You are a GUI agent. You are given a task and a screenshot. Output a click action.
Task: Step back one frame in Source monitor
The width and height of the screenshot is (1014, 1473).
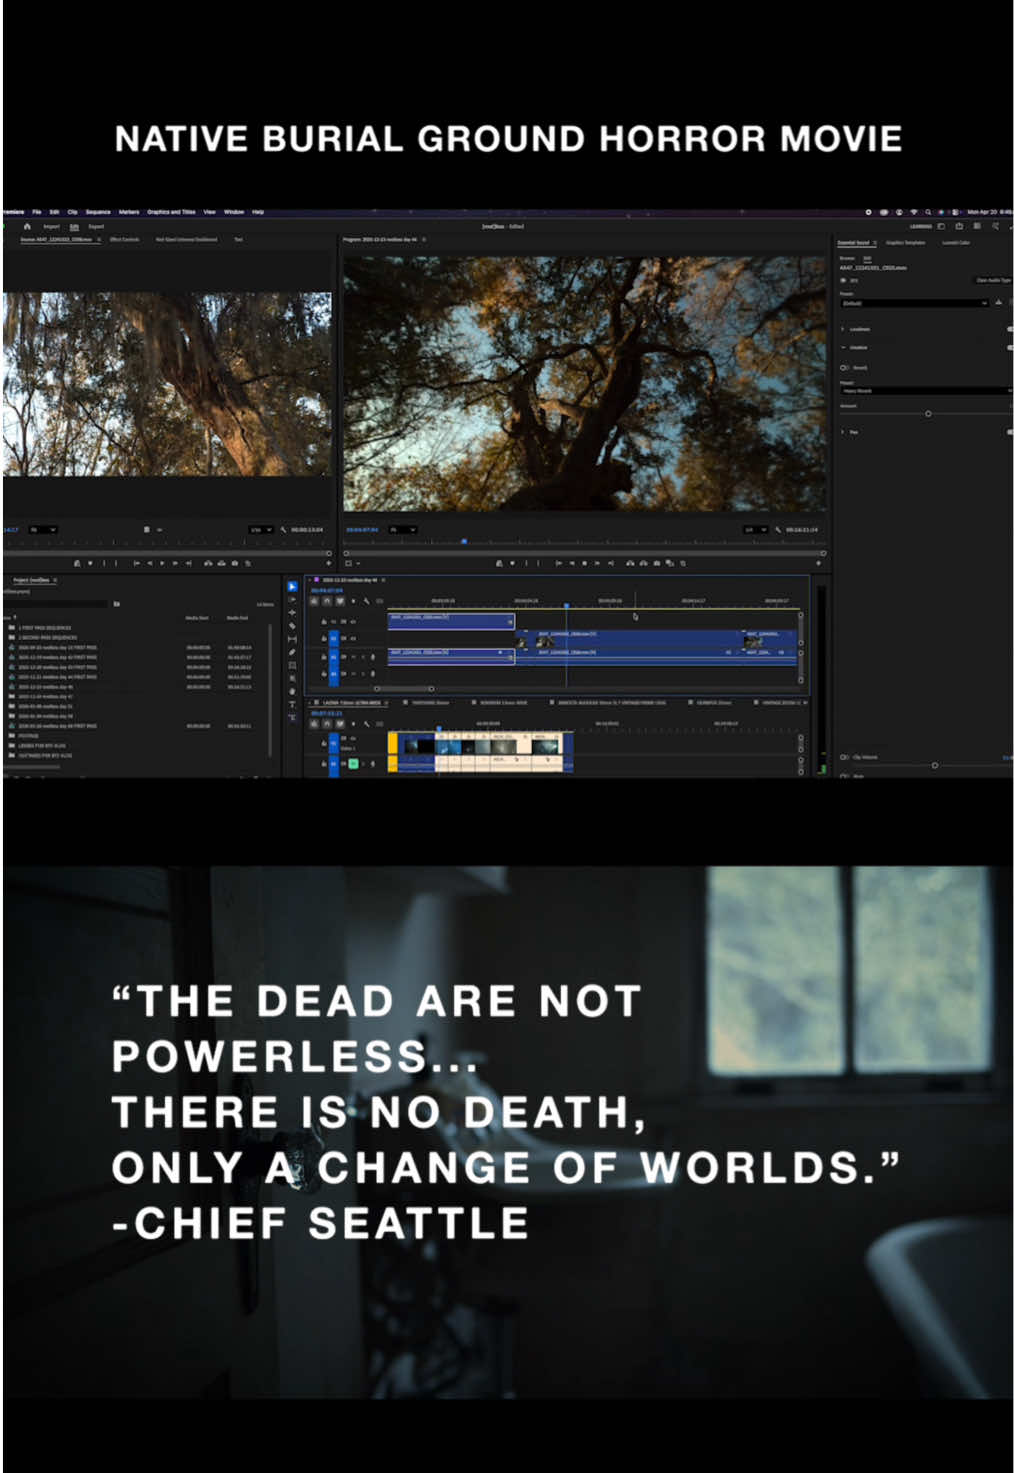pyautogui.click(x=149, y=563)
